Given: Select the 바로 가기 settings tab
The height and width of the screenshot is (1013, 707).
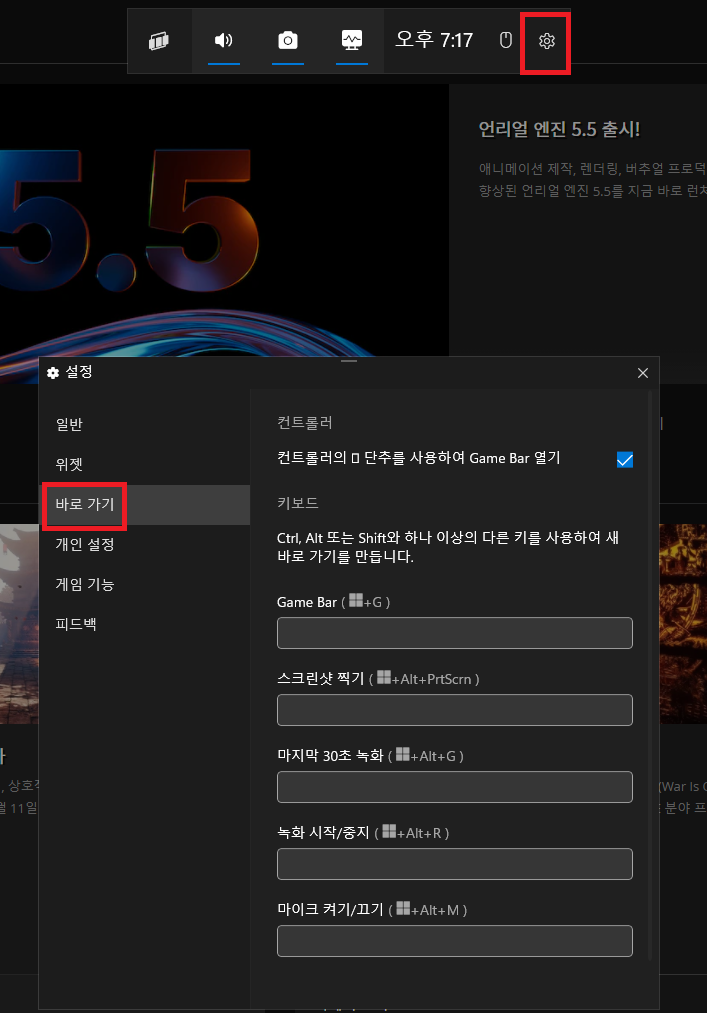Looking at the screenshot, I should [145, 505].
